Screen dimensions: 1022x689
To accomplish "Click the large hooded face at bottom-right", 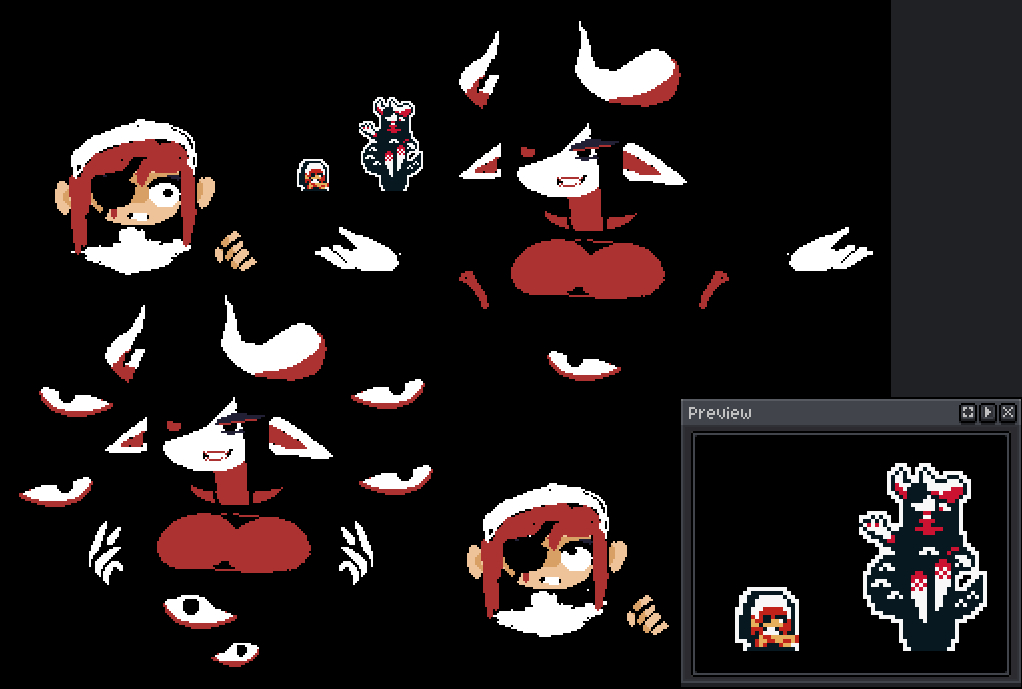I will [x=547, y=560].
